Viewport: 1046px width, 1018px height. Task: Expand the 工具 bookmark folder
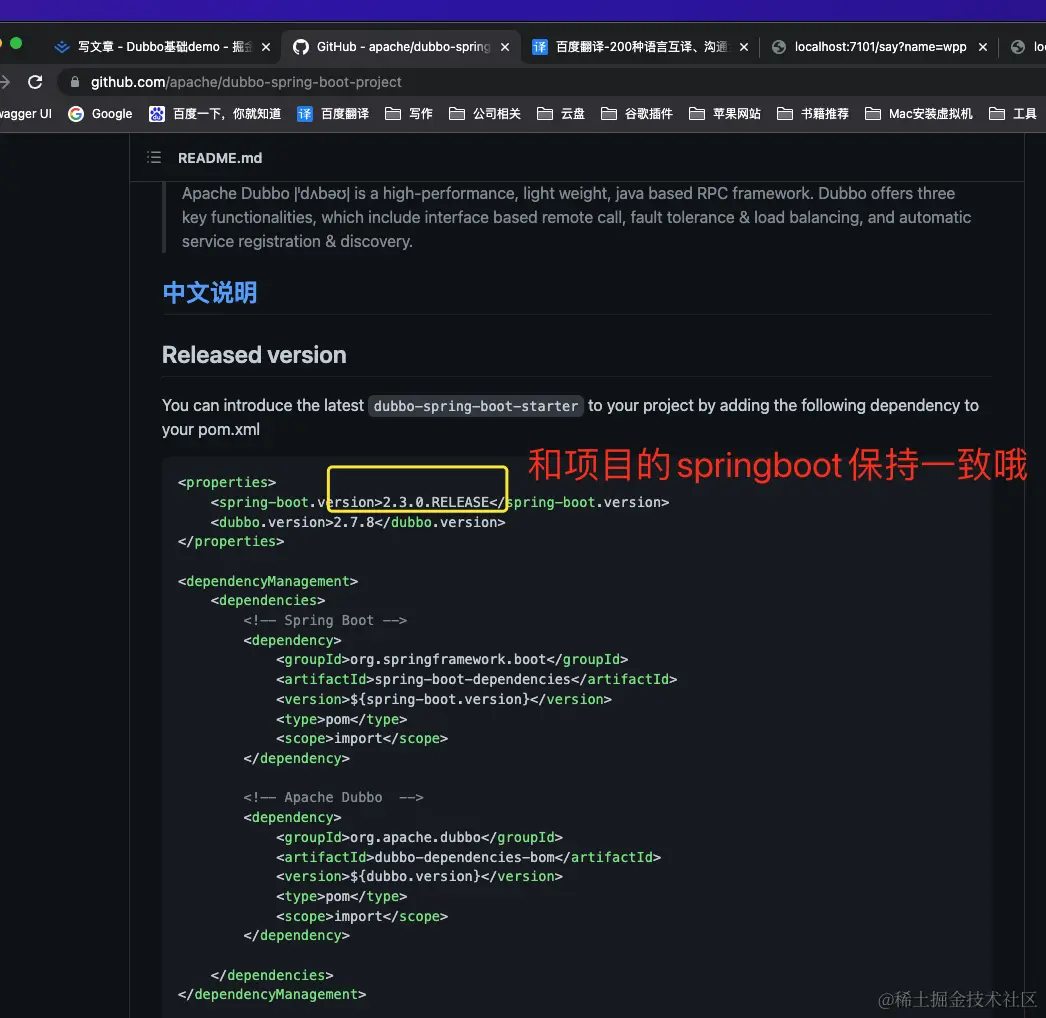tap(1013, 113)
